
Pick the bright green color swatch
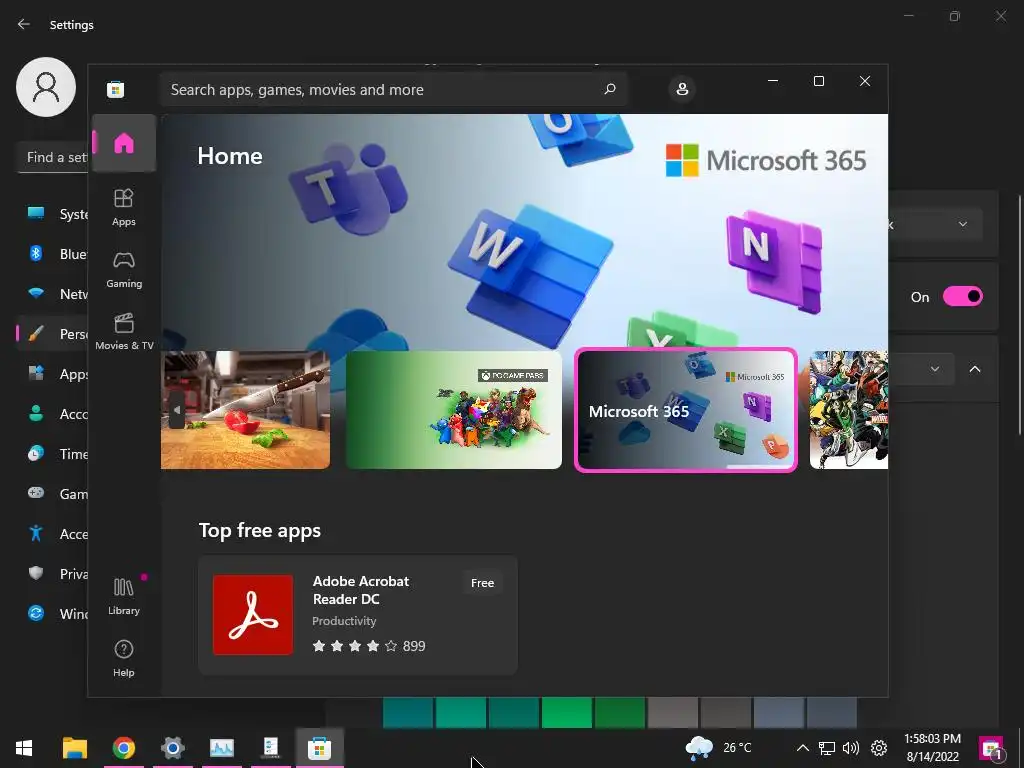(x=567, y=712)
